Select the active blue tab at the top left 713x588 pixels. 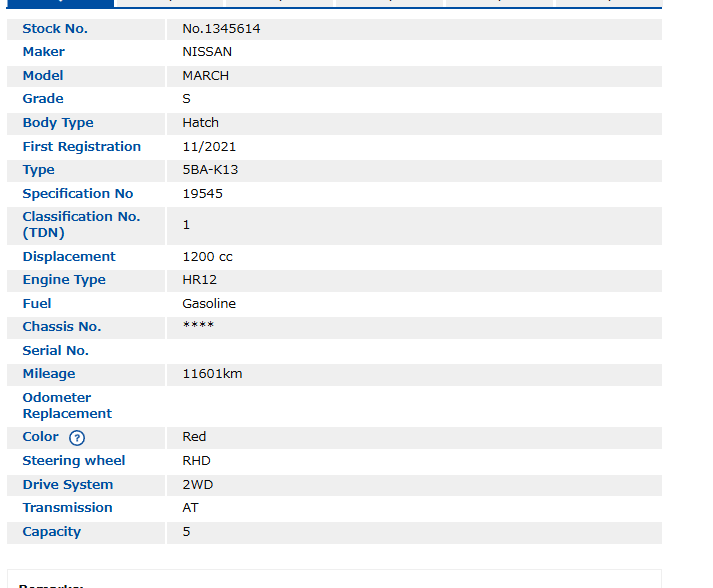click(x=60, y=3)
